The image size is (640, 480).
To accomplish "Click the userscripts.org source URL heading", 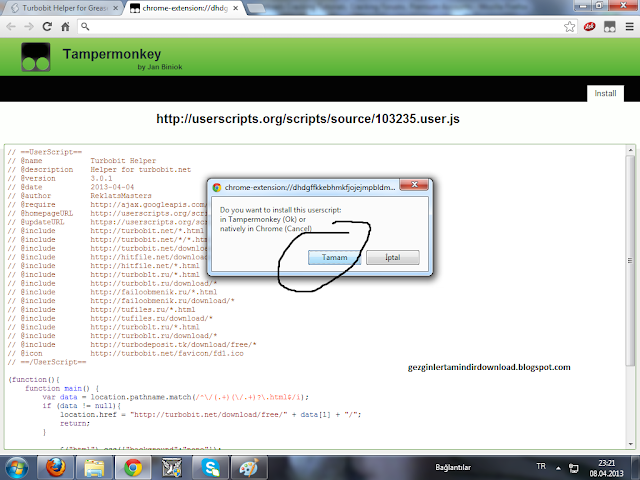I will pos(308,119).
